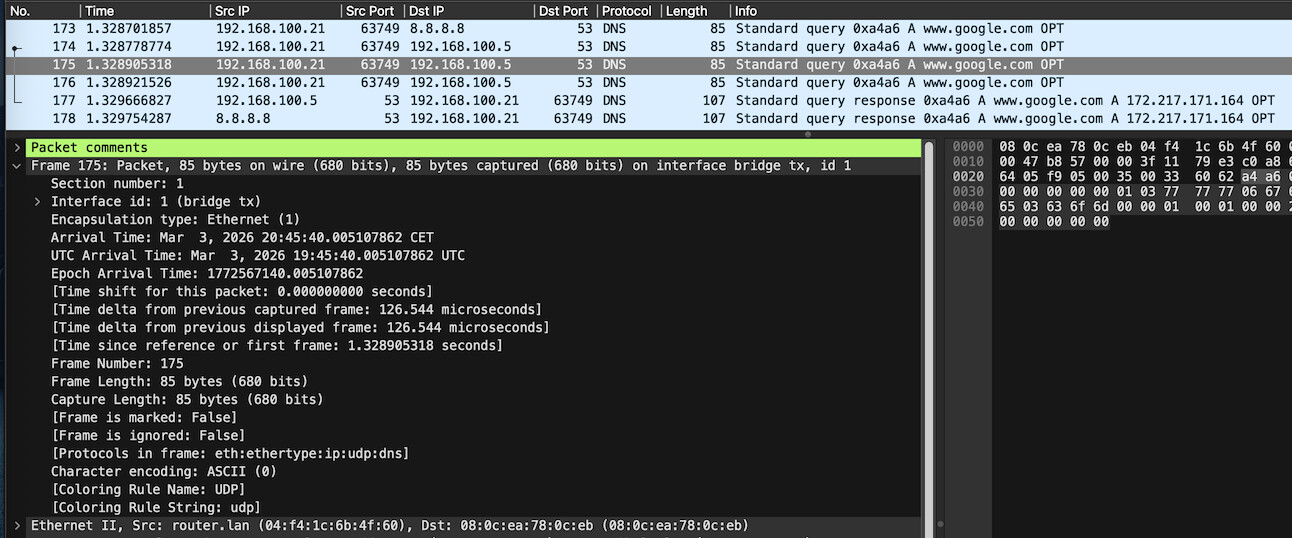Expand the Ethernet II layer
The width and height of the screenshot is (1292, 538).
(16, 526)
